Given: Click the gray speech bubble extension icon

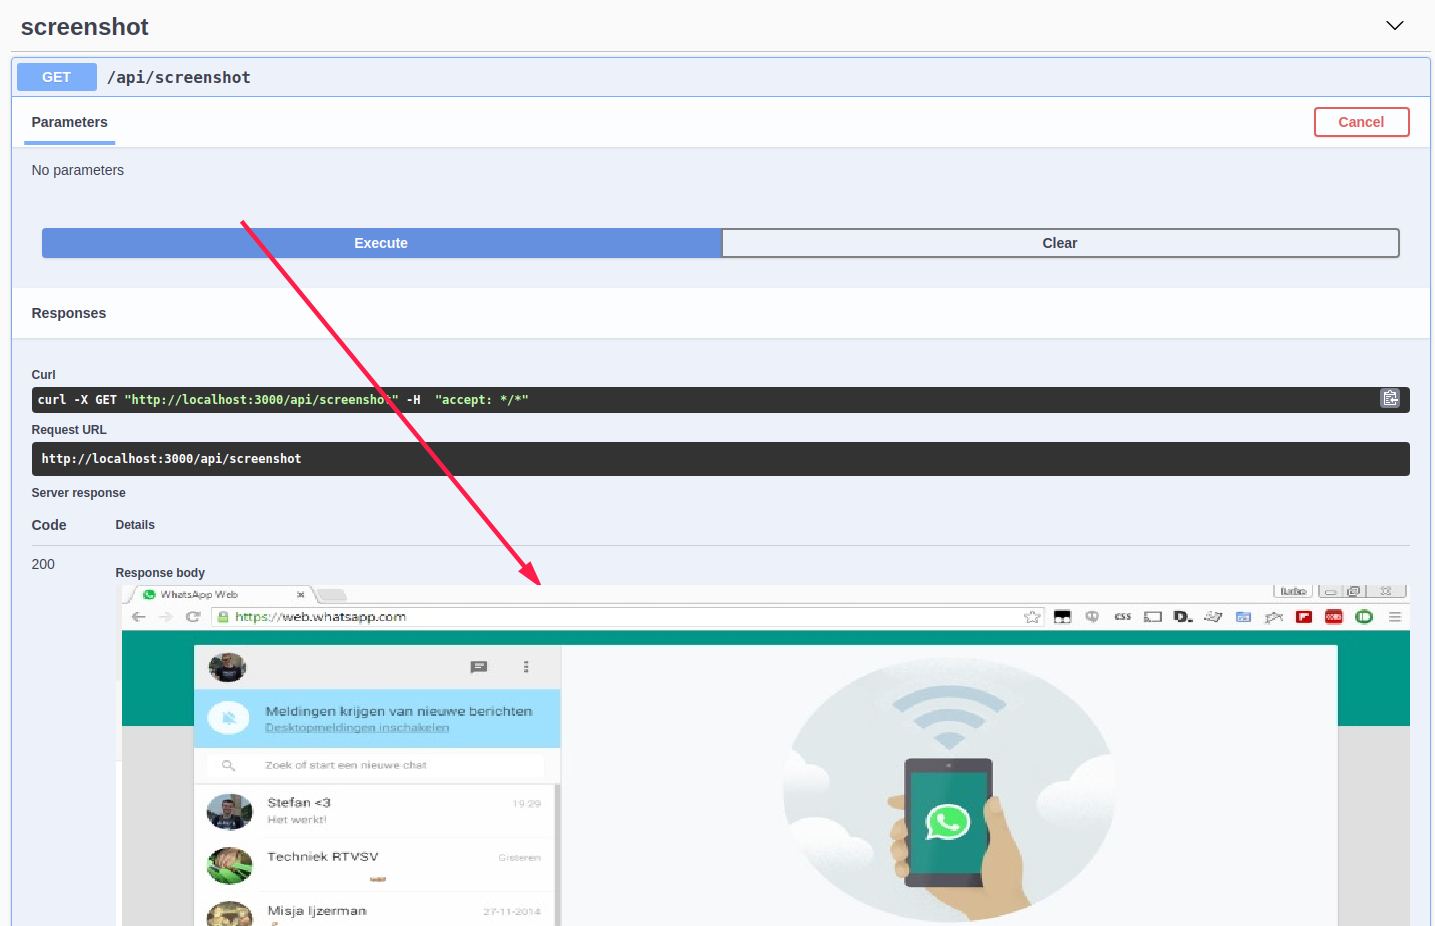Looking at the screenshot, I should point(1092,617).
